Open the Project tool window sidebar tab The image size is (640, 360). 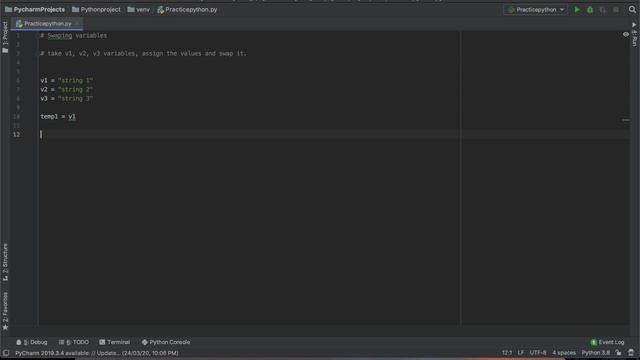tap(5, 37)
